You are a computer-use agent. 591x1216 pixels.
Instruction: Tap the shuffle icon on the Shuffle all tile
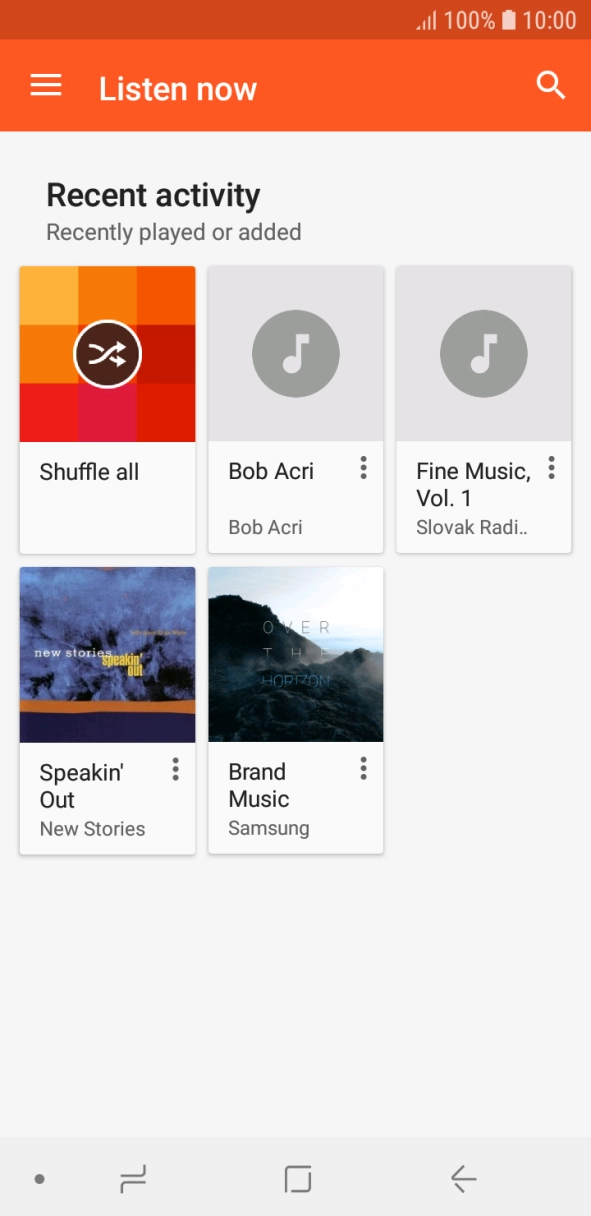pyautogui.click(x=108, y=353)
